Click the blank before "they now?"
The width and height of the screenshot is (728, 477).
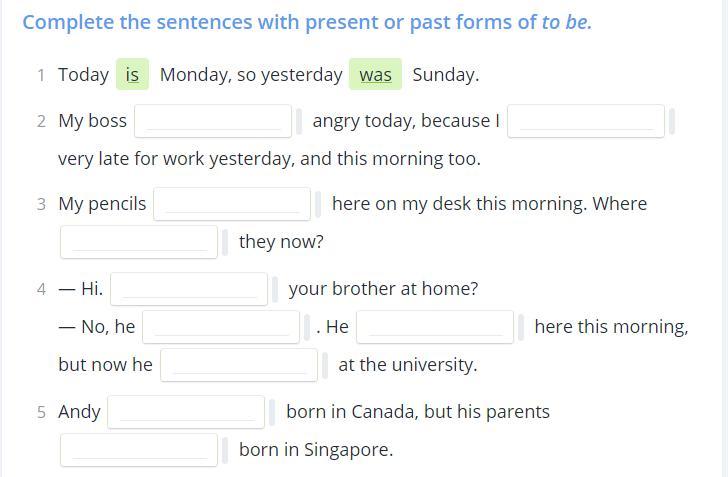pos(139,242)
